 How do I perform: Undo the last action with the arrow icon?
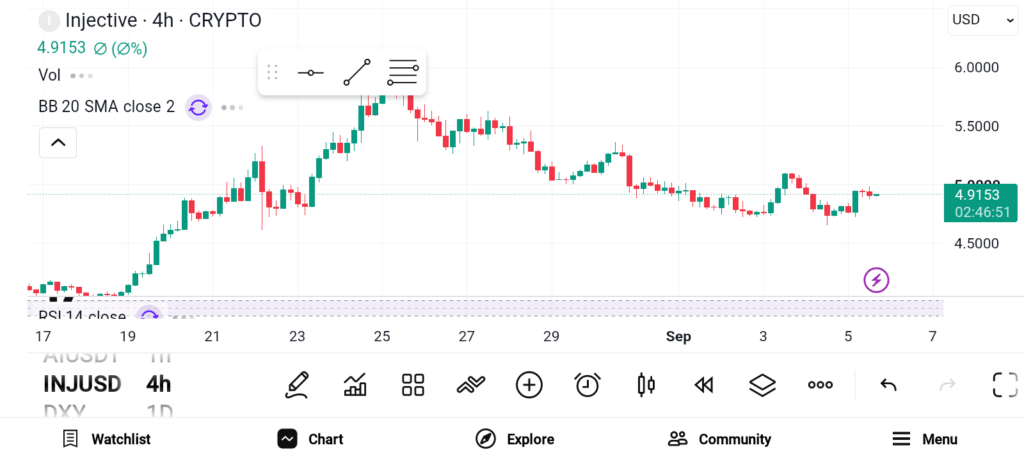888,385
